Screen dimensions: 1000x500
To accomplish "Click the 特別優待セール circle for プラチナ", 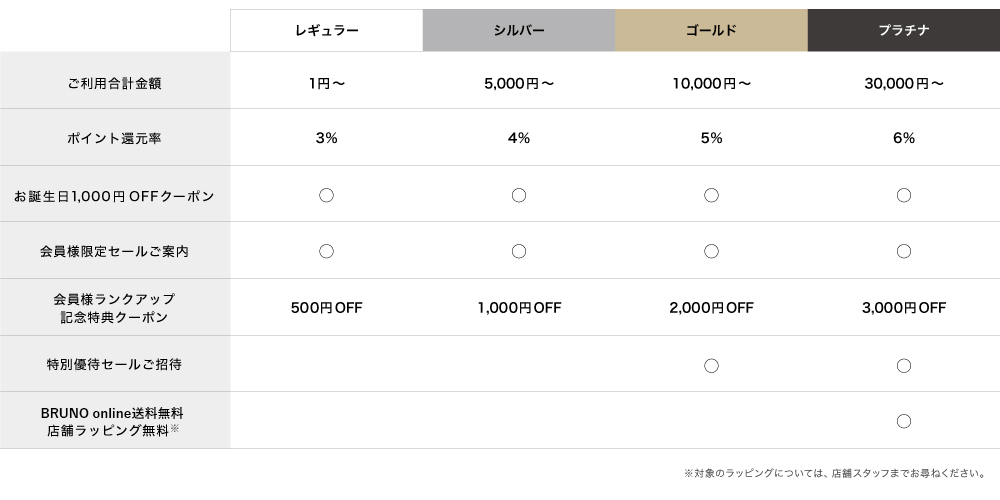I will [904, 365].
